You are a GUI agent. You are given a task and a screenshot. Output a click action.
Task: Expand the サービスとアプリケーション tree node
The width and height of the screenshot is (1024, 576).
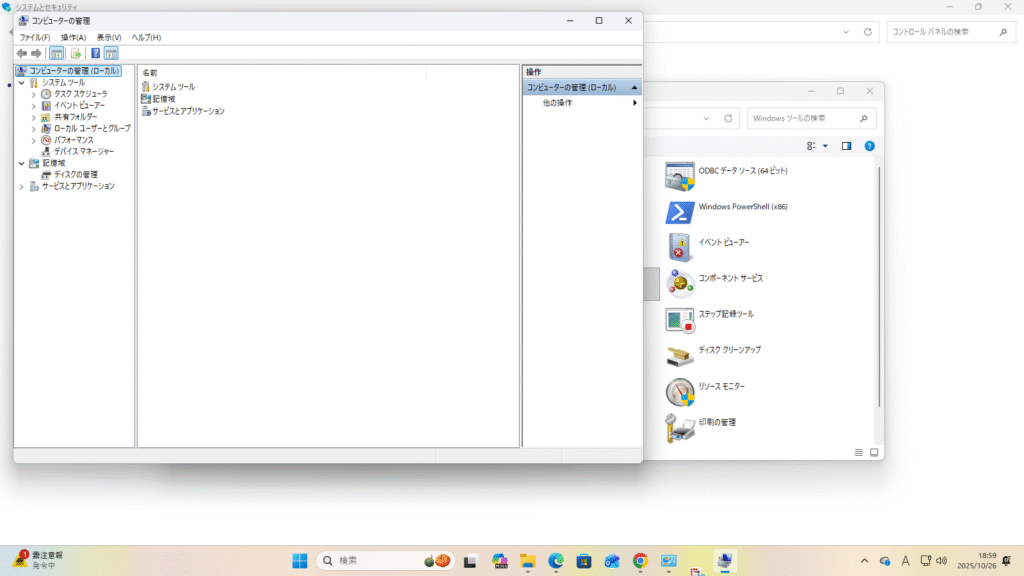tap(22, 186)
